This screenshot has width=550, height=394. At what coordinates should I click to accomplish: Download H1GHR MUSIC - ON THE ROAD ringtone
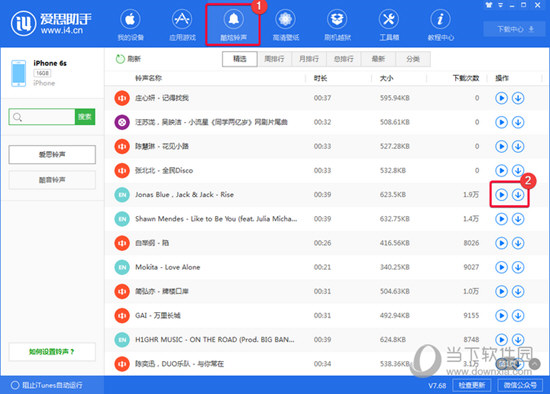[x=518, y=340]
